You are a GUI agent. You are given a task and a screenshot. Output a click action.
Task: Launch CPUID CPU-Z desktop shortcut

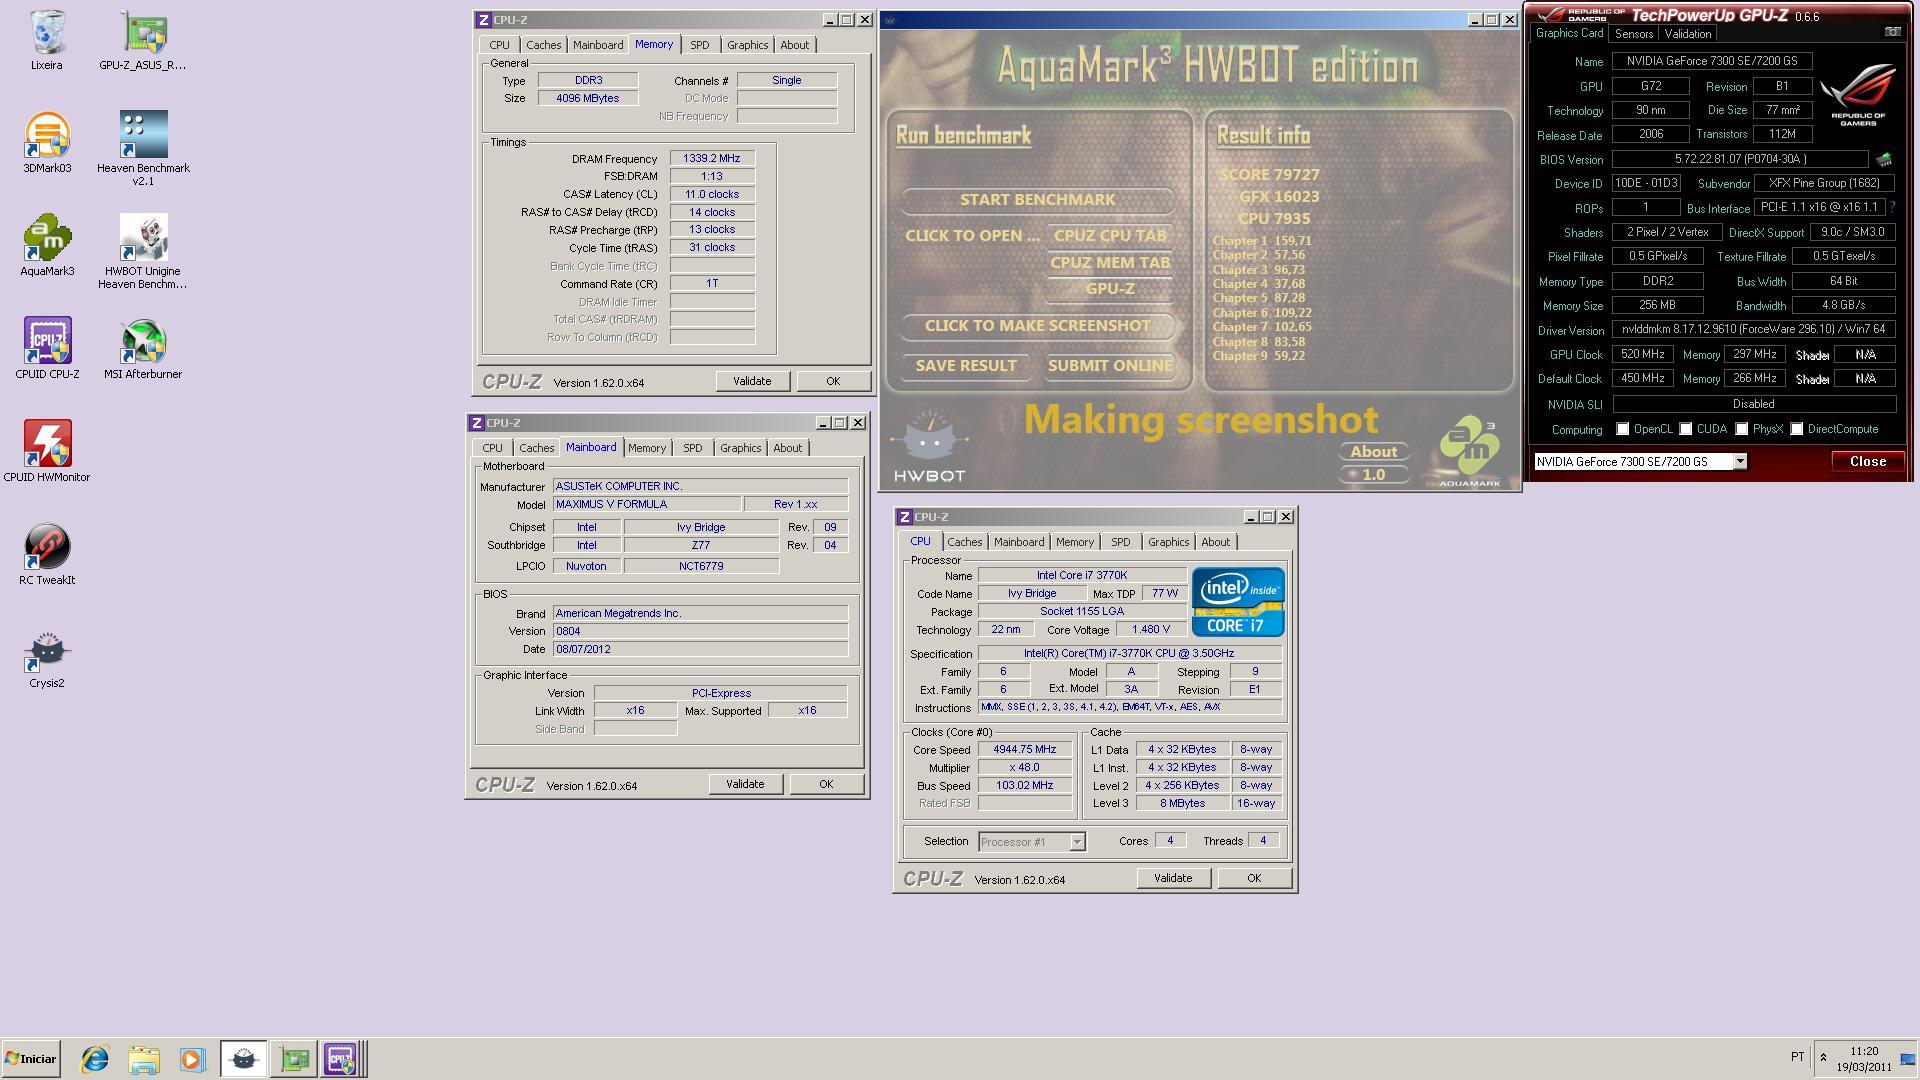[47, 349]
